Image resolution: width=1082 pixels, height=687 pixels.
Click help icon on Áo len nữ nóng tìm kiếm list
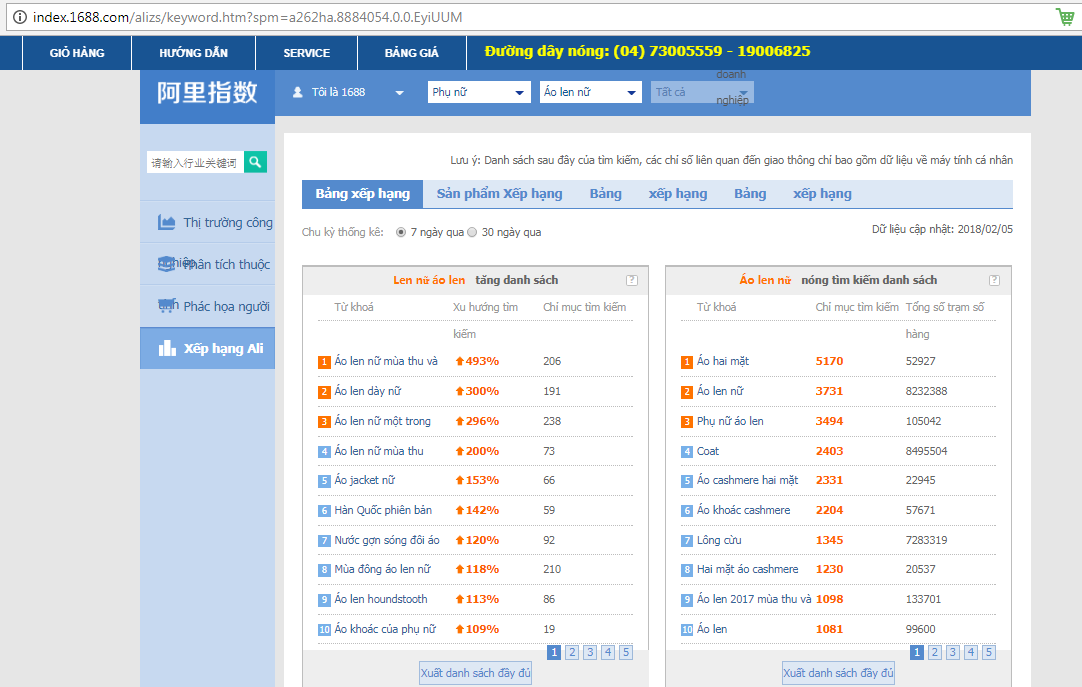tap(994, 280)
